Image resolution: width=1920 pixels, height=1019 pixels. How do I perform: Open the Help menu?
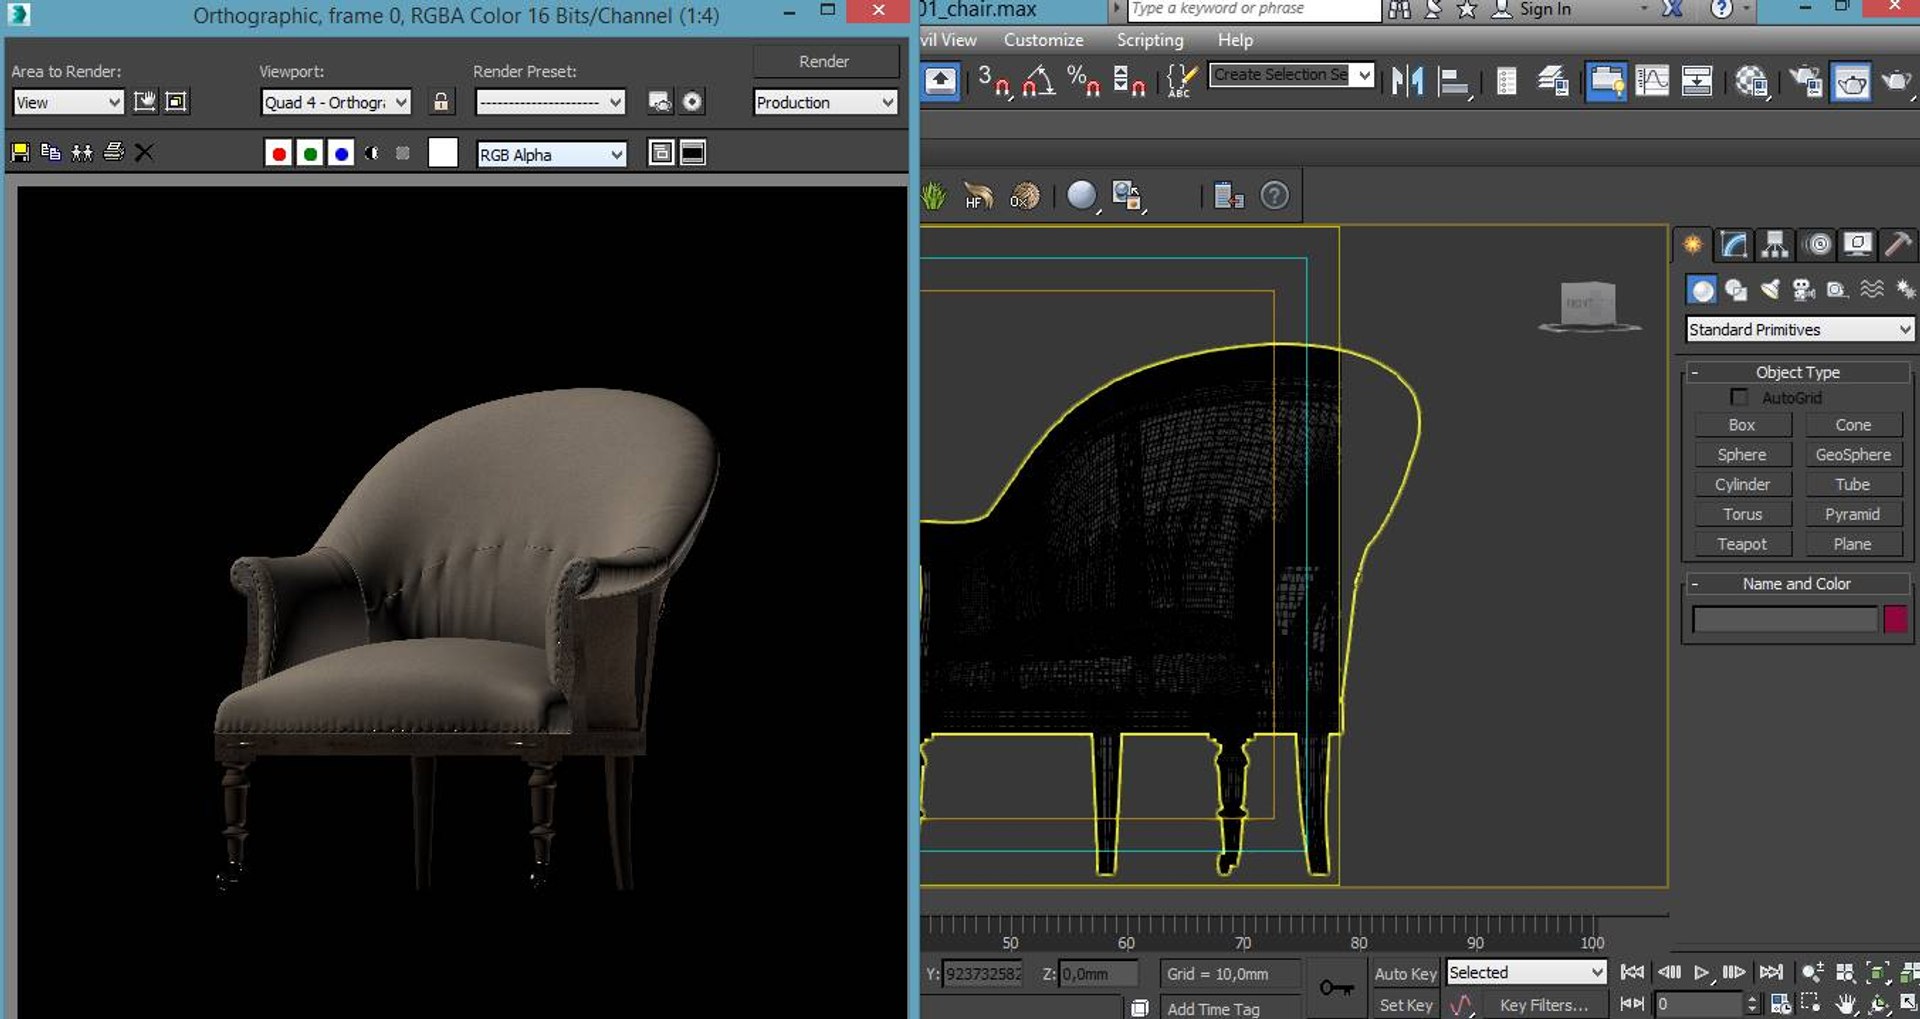tap(1235, 40)
